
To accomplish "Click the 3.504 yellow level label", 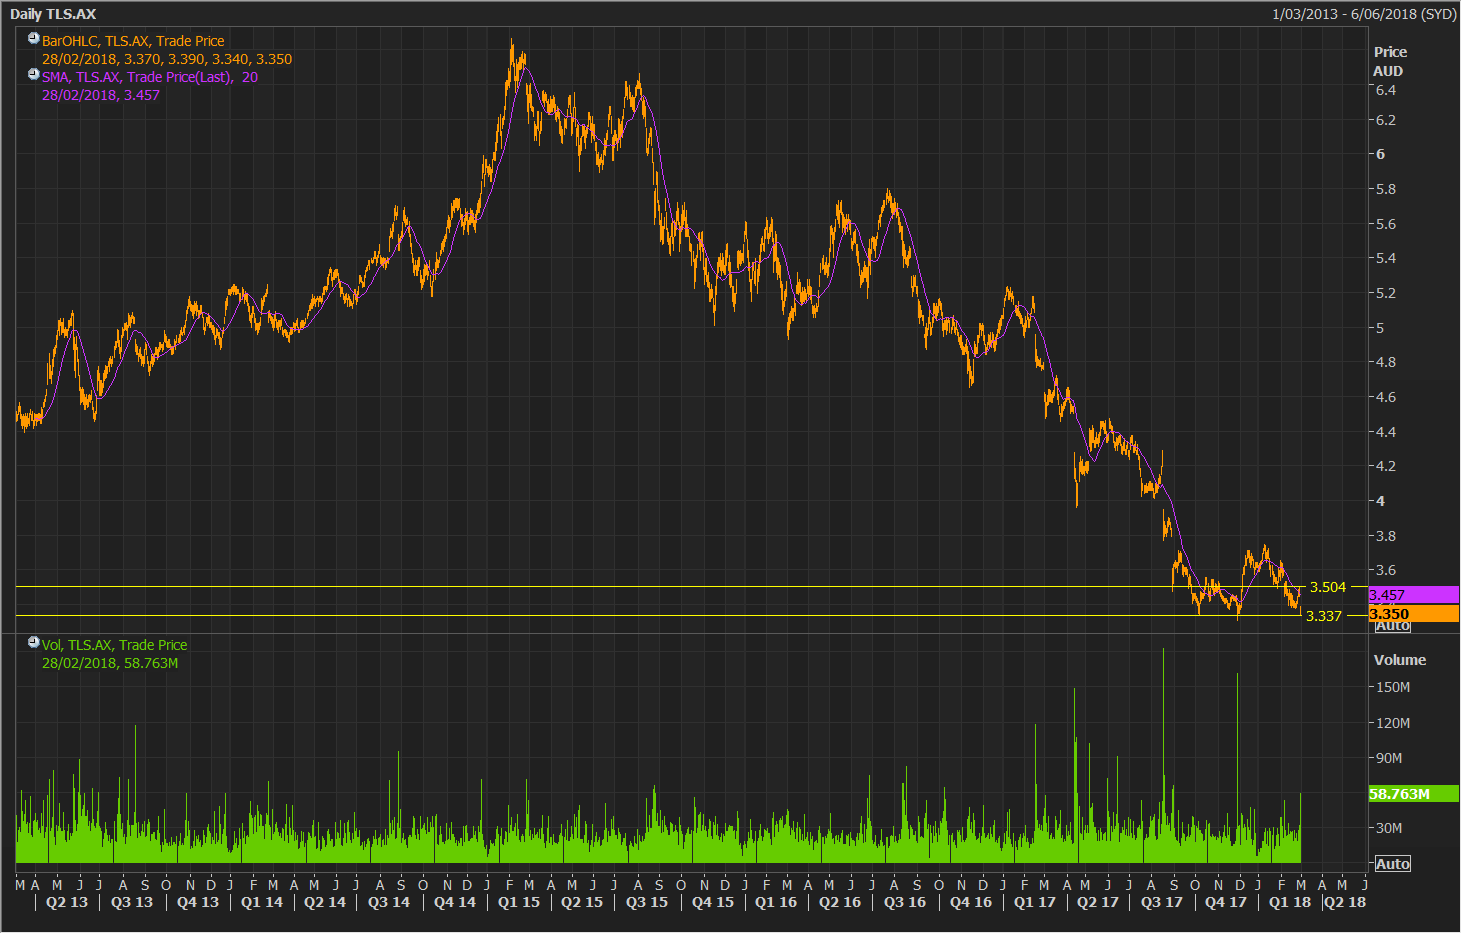I will (x=1328, y=587).
